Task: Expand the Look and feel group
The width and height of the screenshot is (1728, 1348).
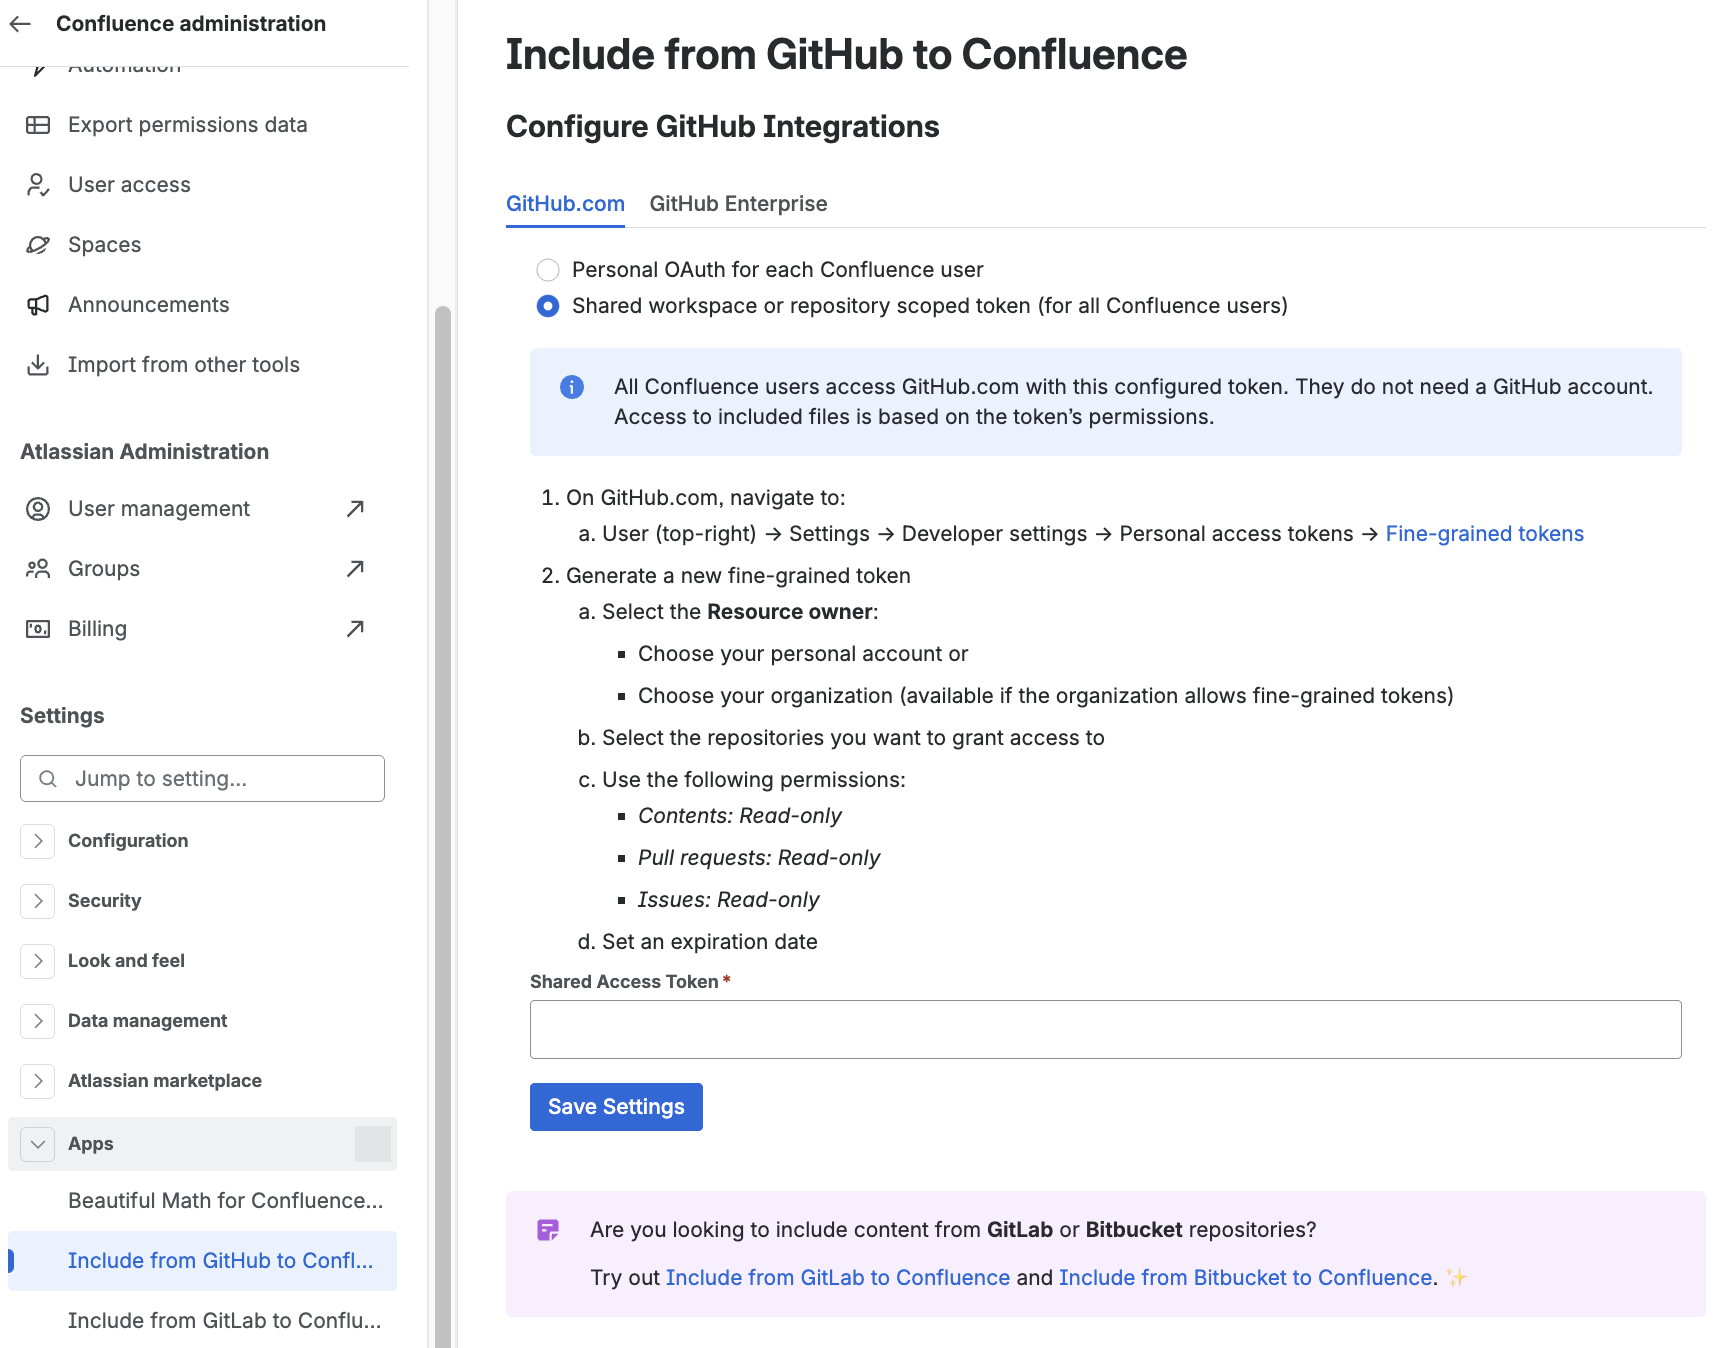Action: (x=37, y=961)
